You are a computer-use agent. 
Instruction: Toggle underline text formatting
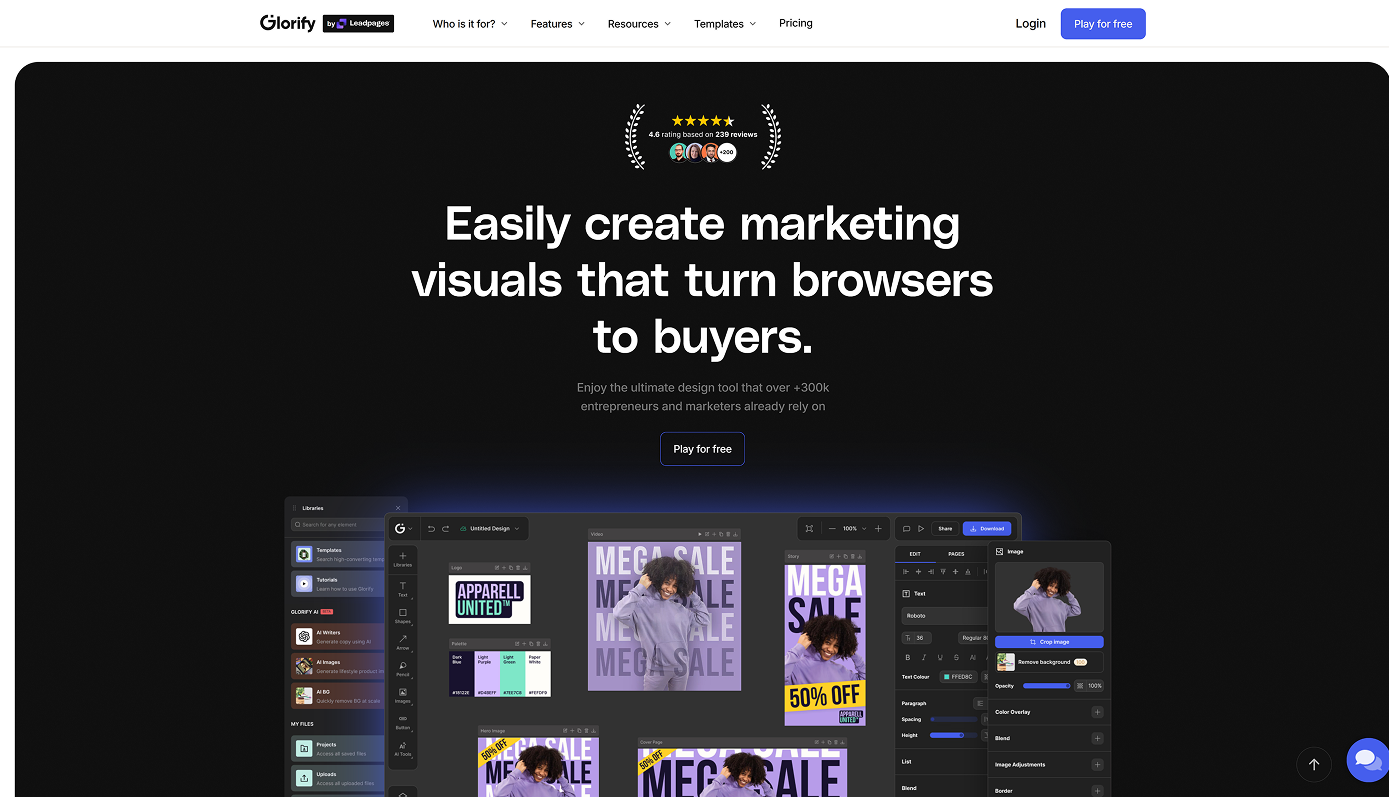click(940, 657)
